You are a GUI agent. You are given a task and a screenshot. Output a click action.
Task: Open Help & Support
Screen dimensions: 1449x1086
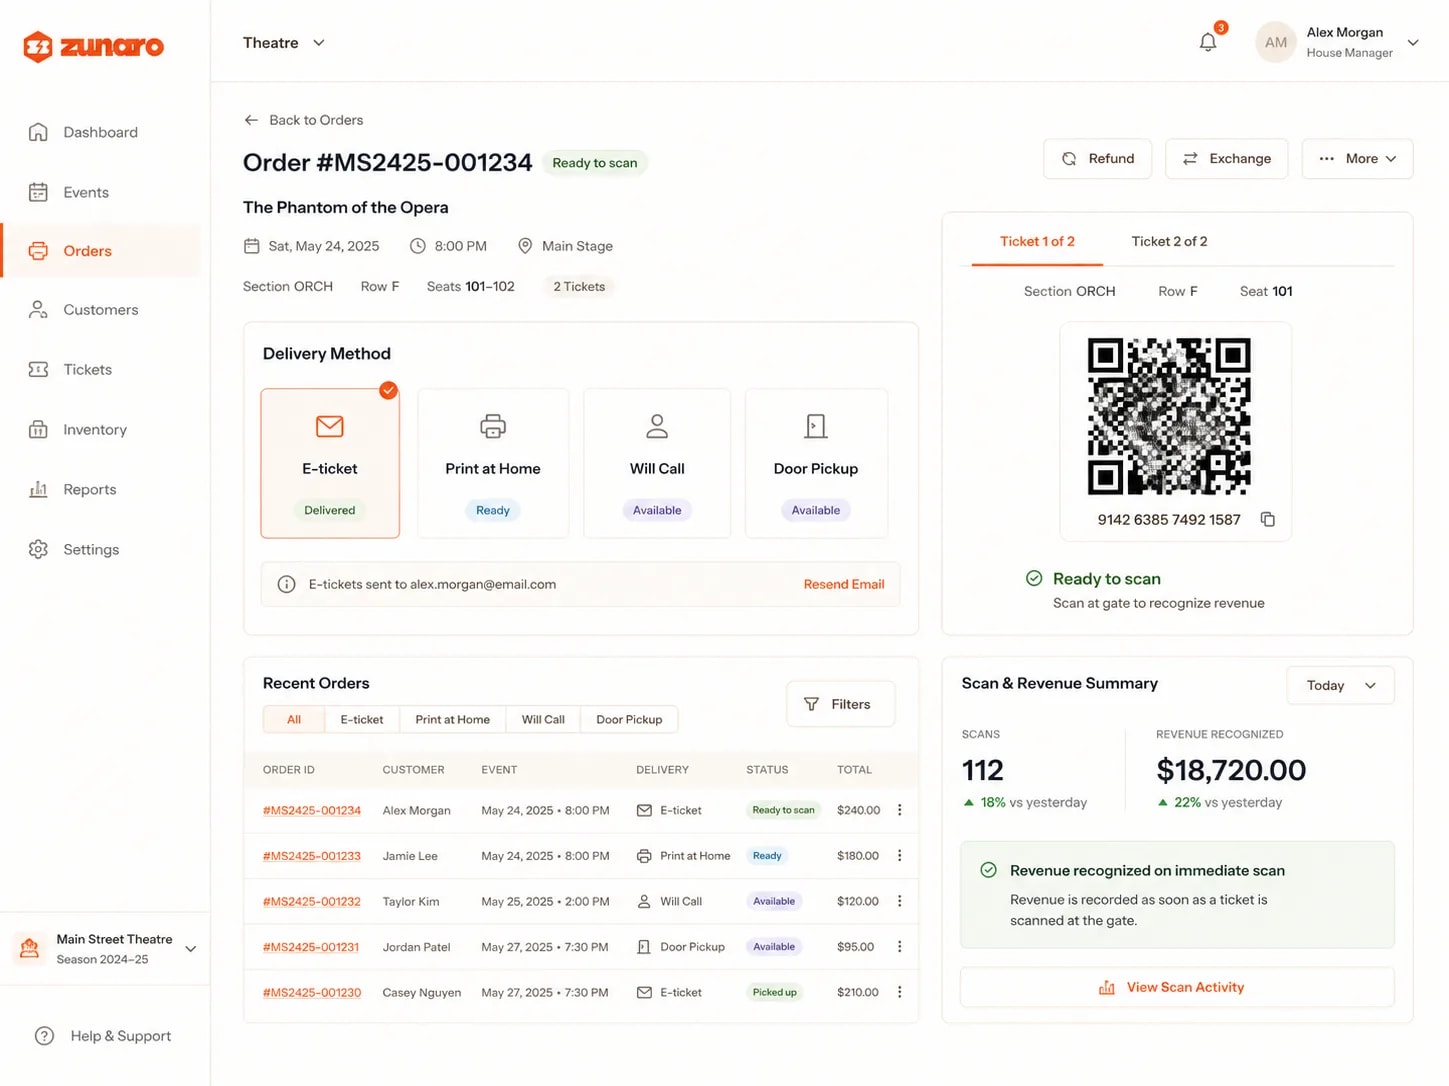point(103,1036)
